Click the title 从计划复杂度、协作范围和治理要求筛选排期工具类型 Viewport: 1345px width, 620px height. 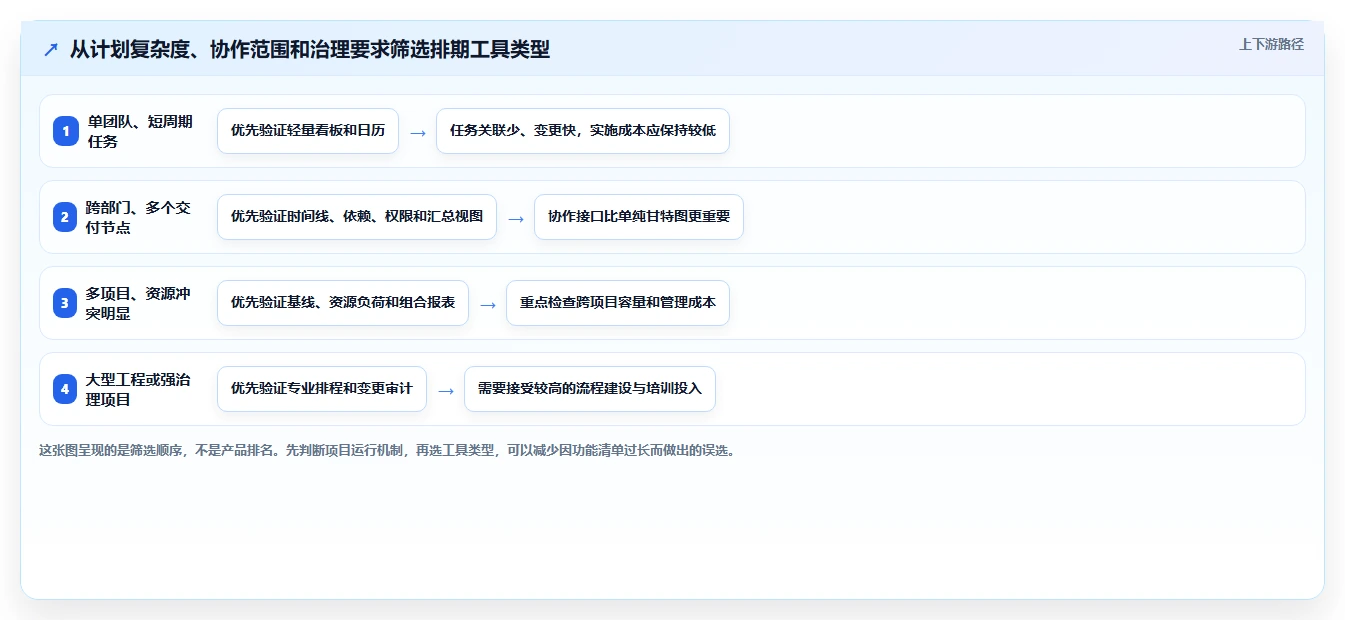click(x=310, y=49)
